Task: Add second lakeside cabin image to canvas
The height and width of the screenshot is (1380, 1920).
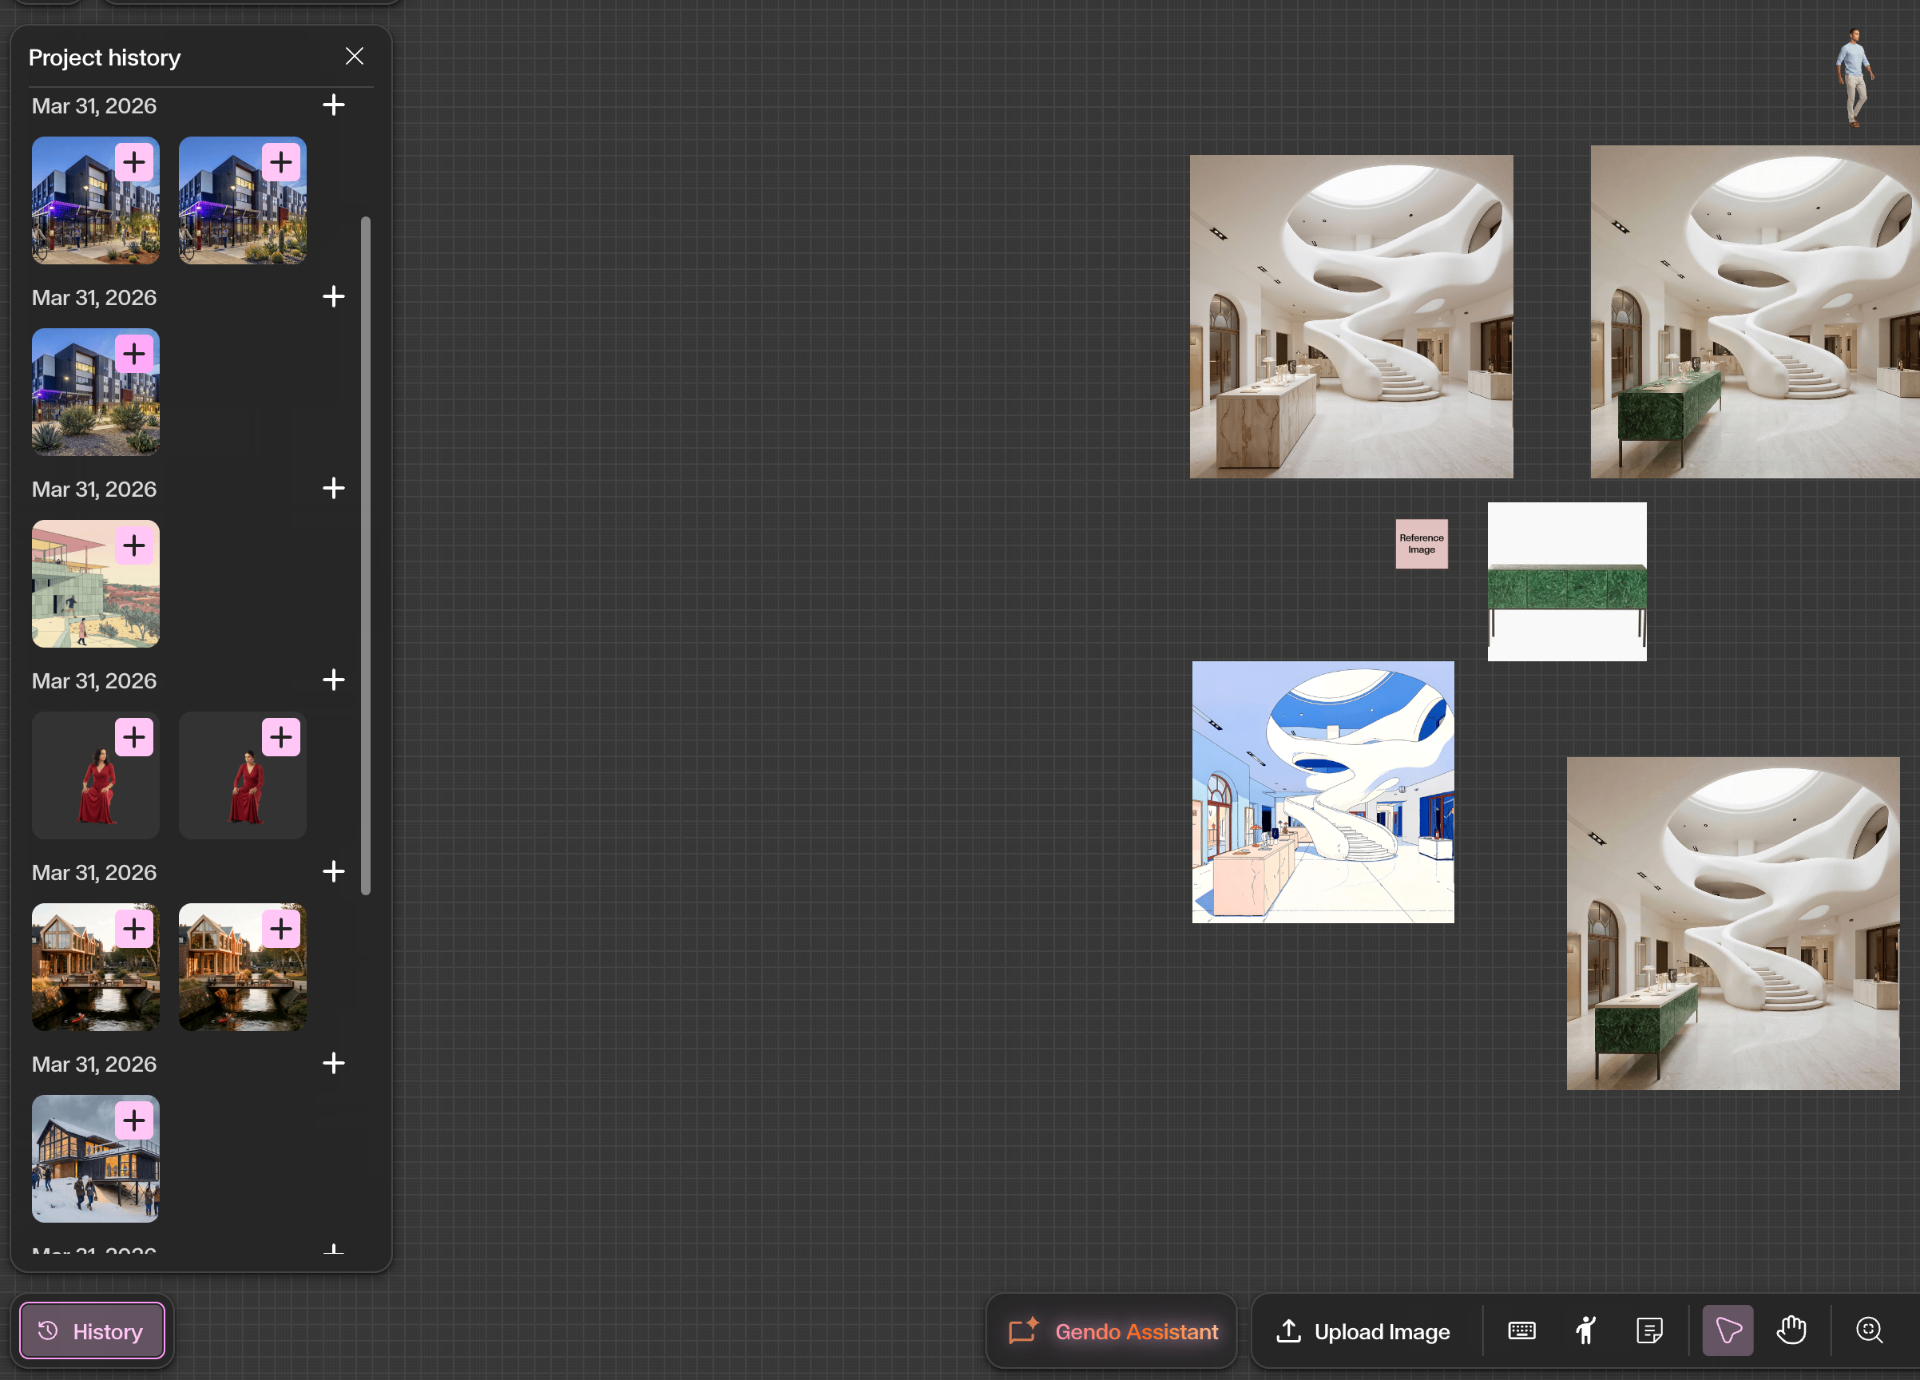Action: point(281,929)
